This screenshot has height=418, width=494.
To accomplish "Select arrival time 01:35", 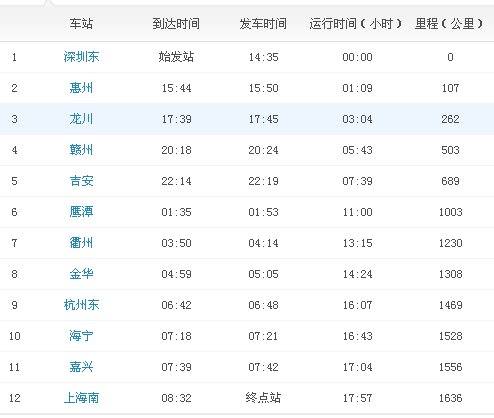I will (x=176, y=212).
